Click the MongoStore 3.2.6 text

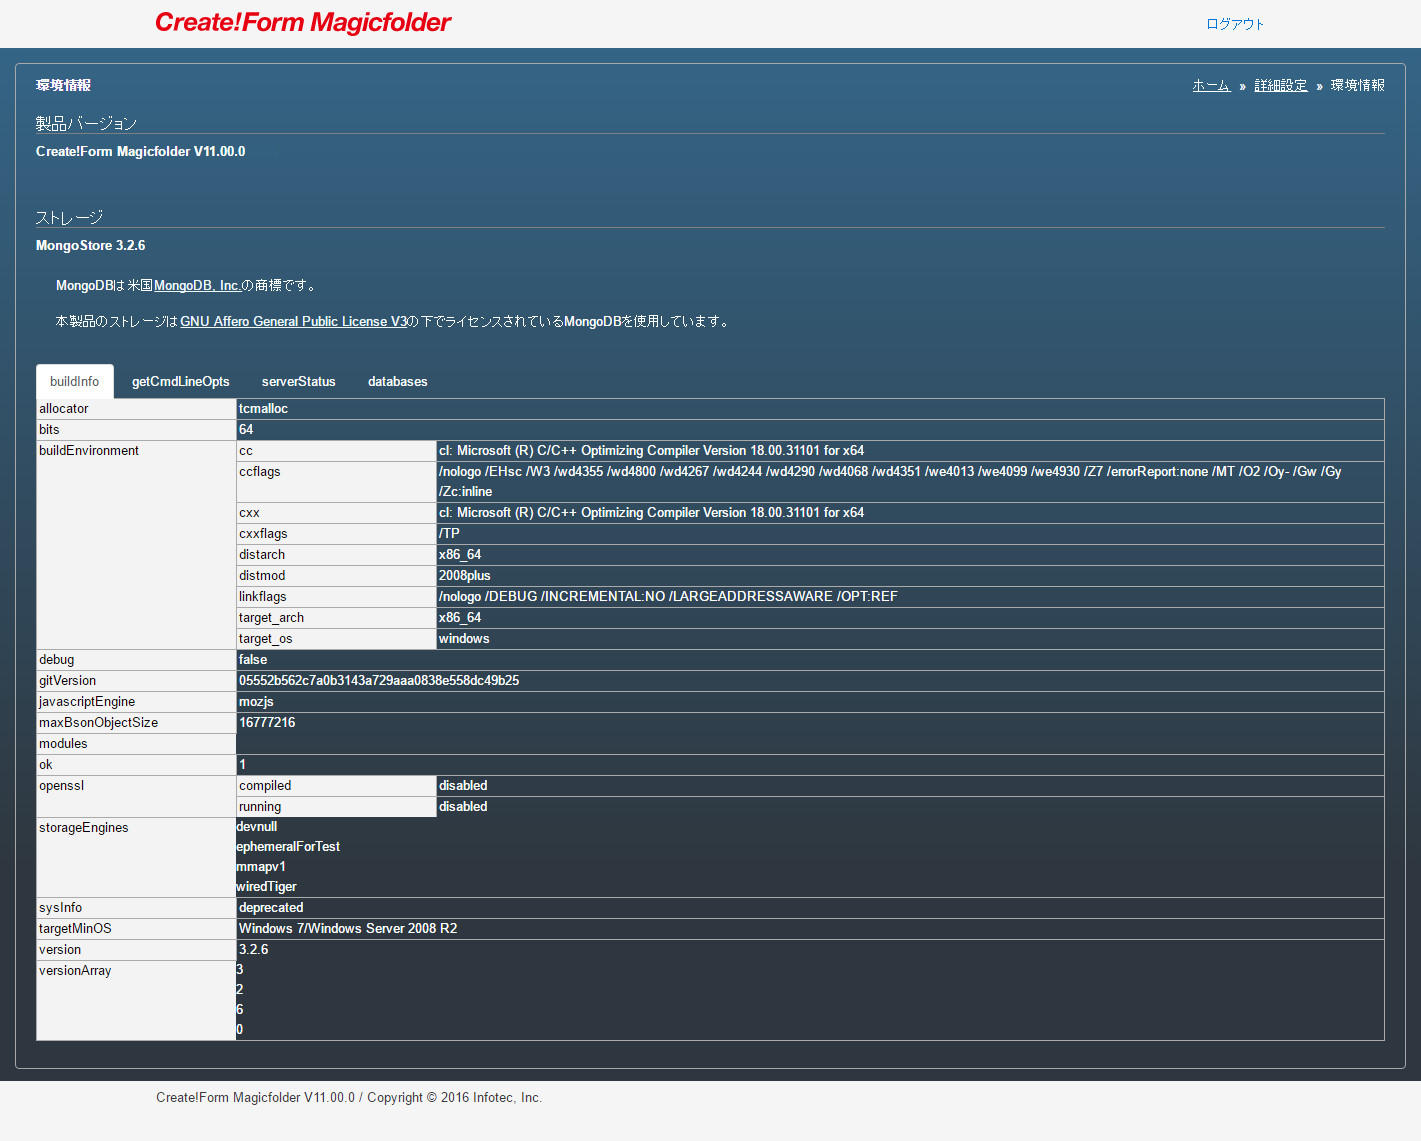tap(91, 245)
